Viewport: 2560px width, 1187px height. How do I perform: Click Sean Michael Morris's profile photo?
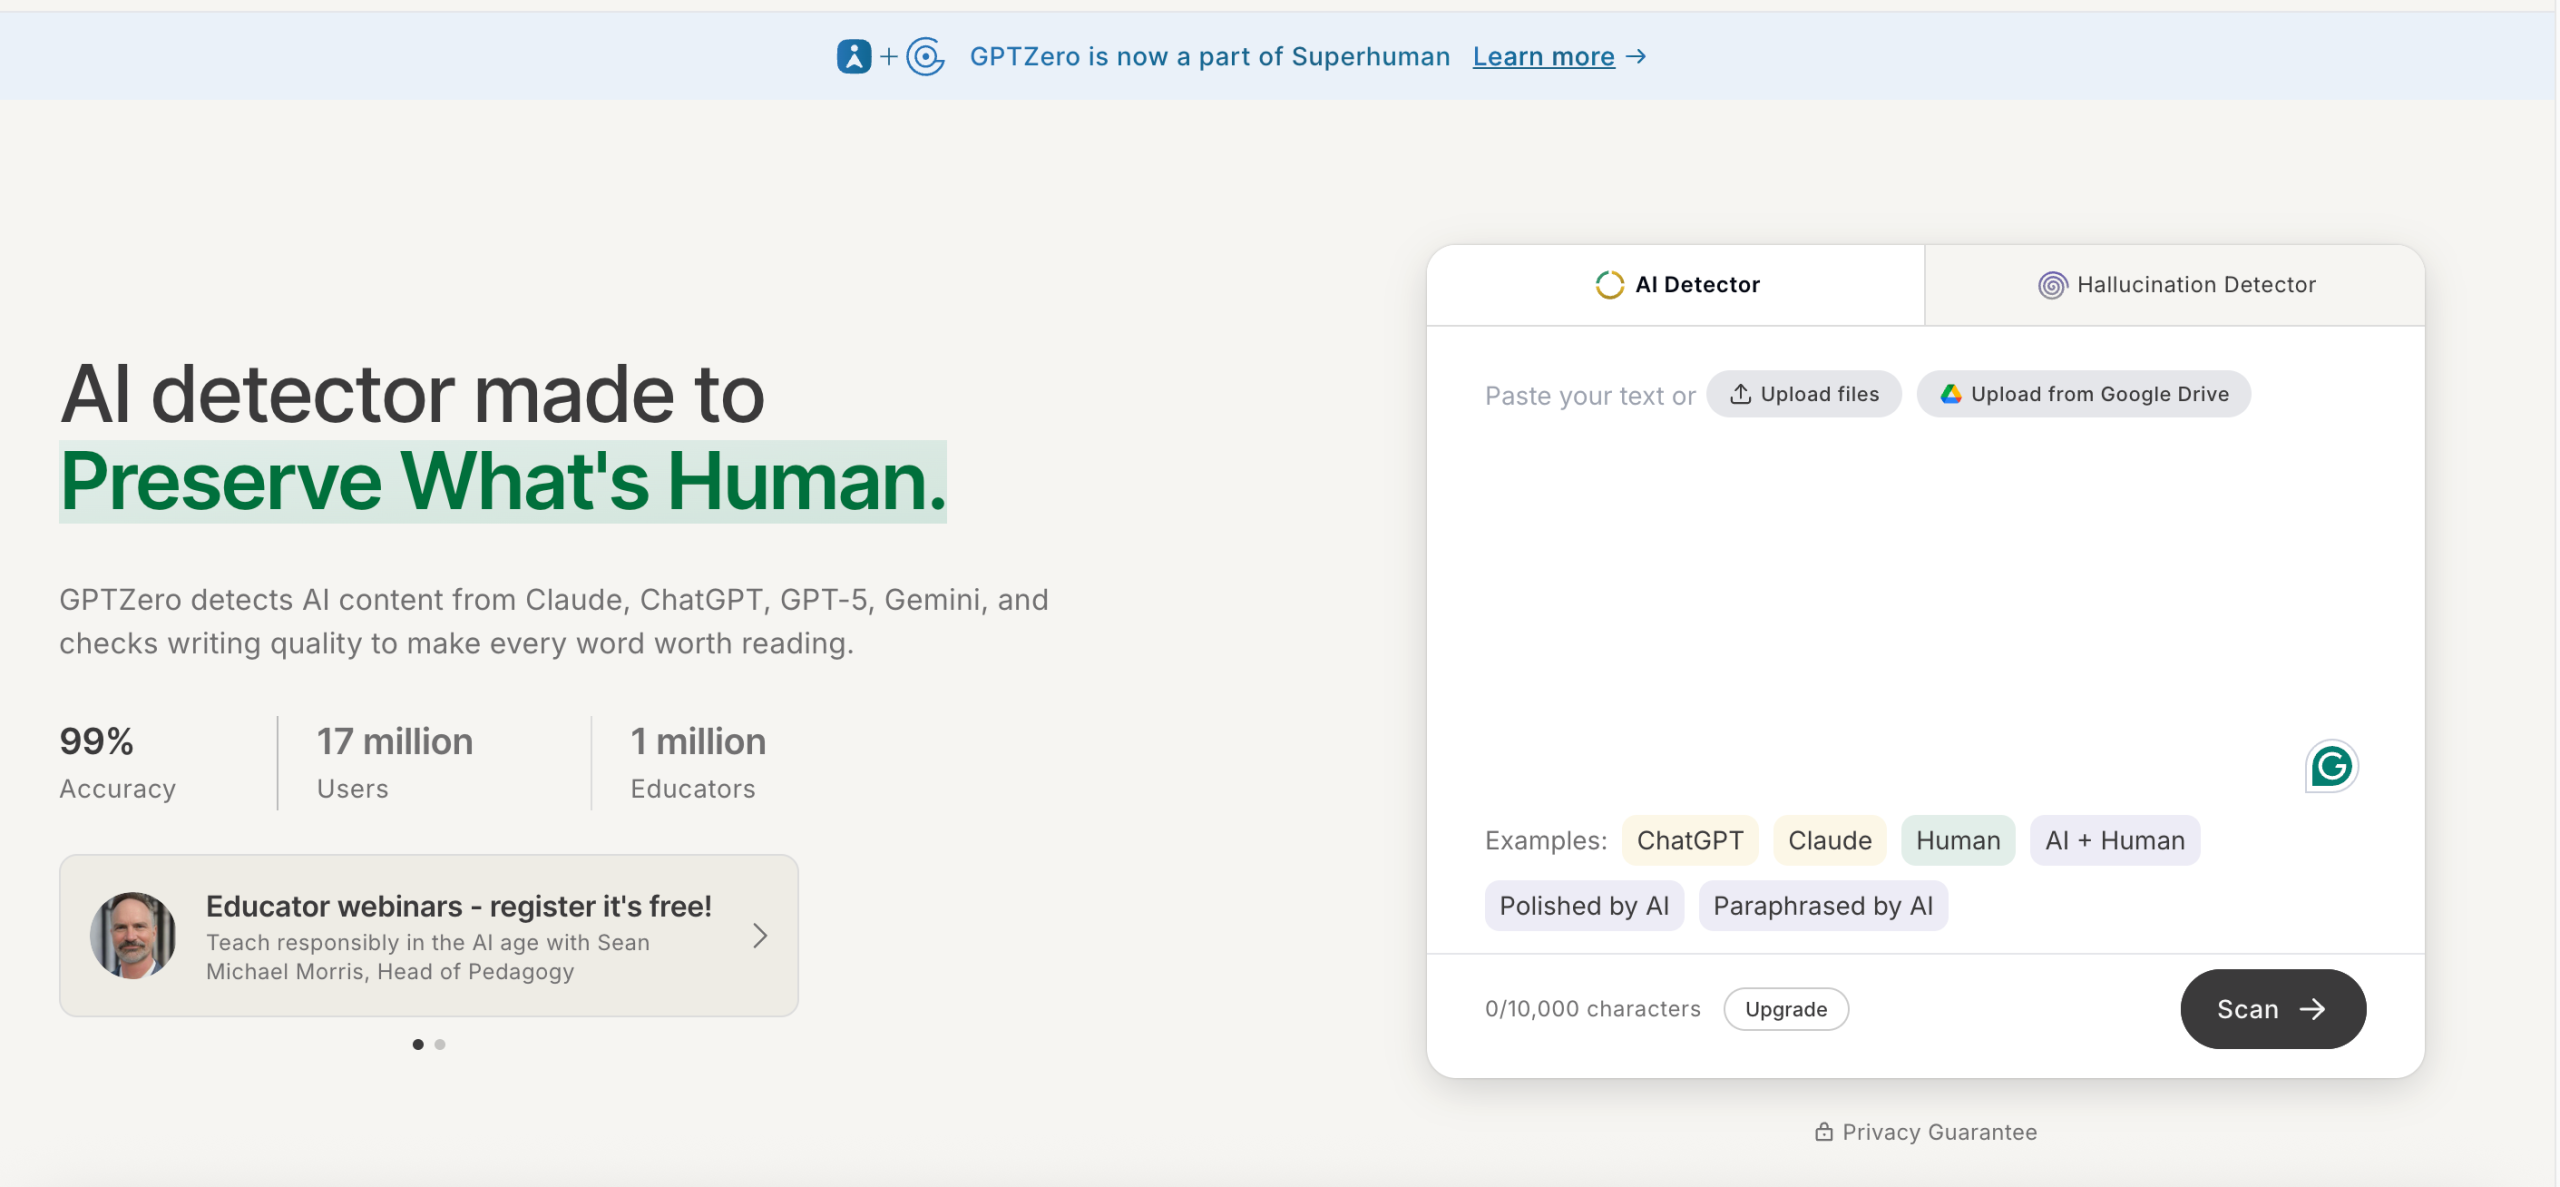133,936
